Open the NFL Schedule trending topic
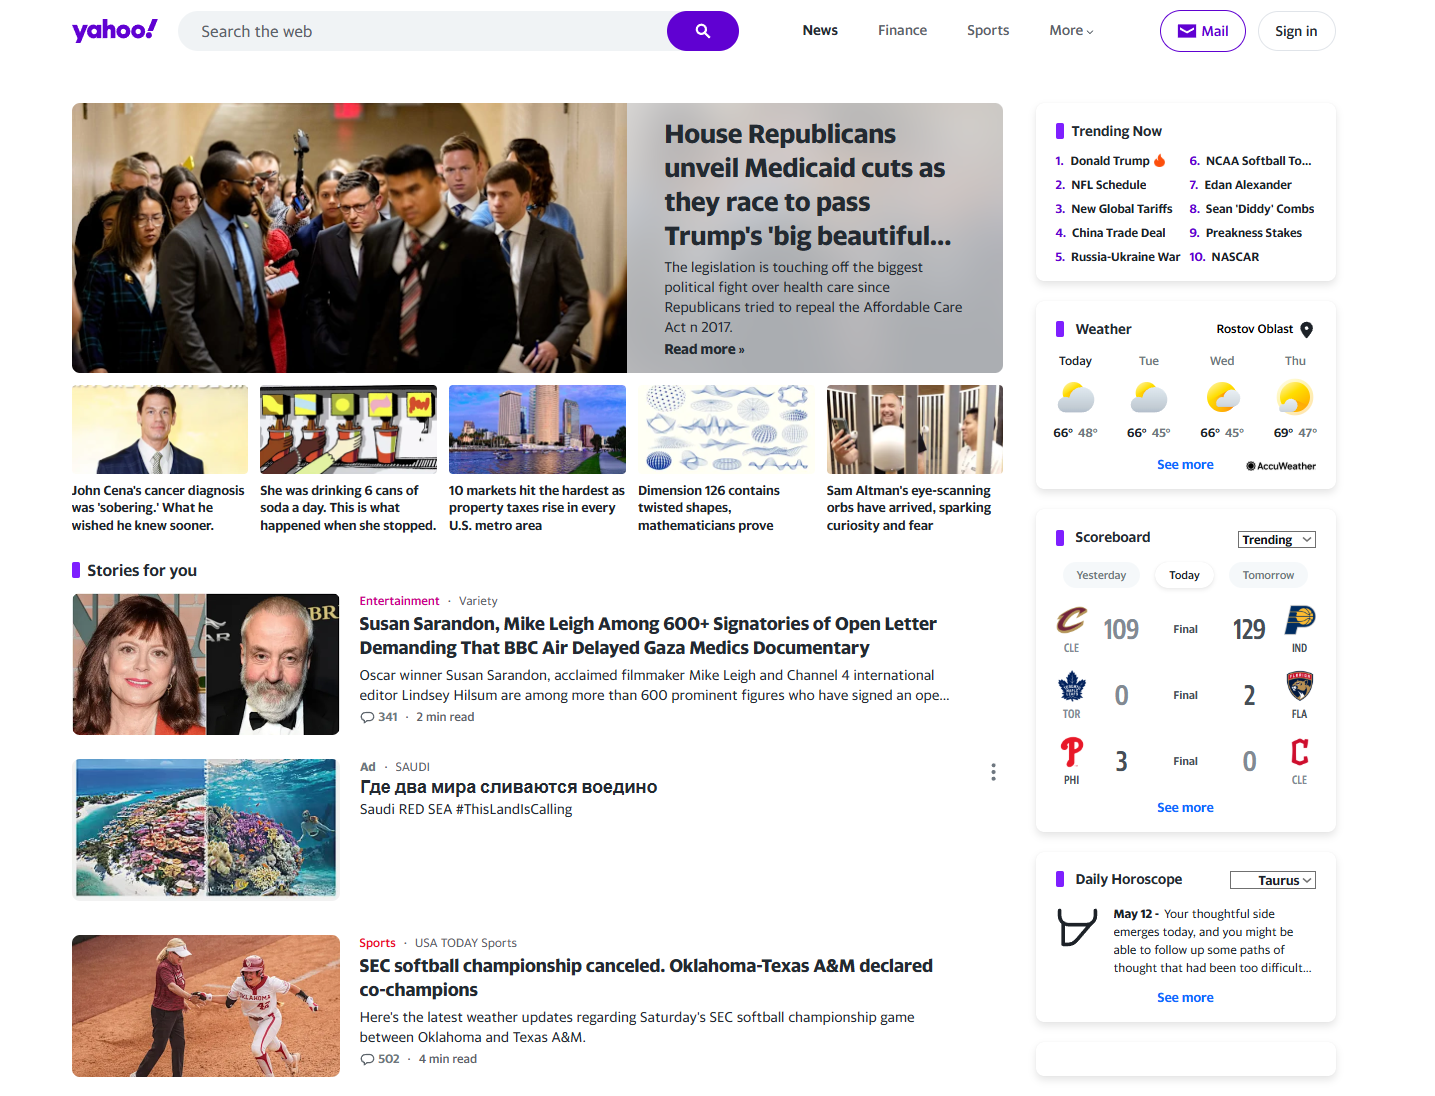Image resolution: width=1435 pixels, height=1096 pixels. pos(1108,185)
